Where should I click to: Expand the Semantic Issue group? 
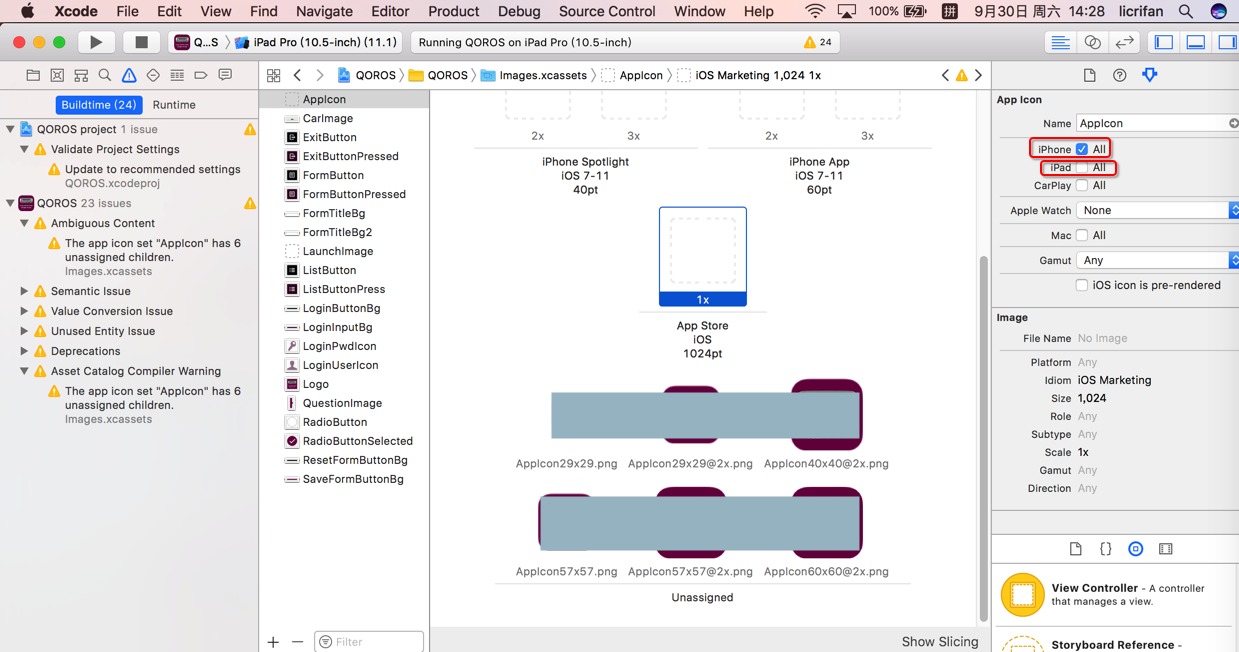pyautogui.click(x=24, y=291)
